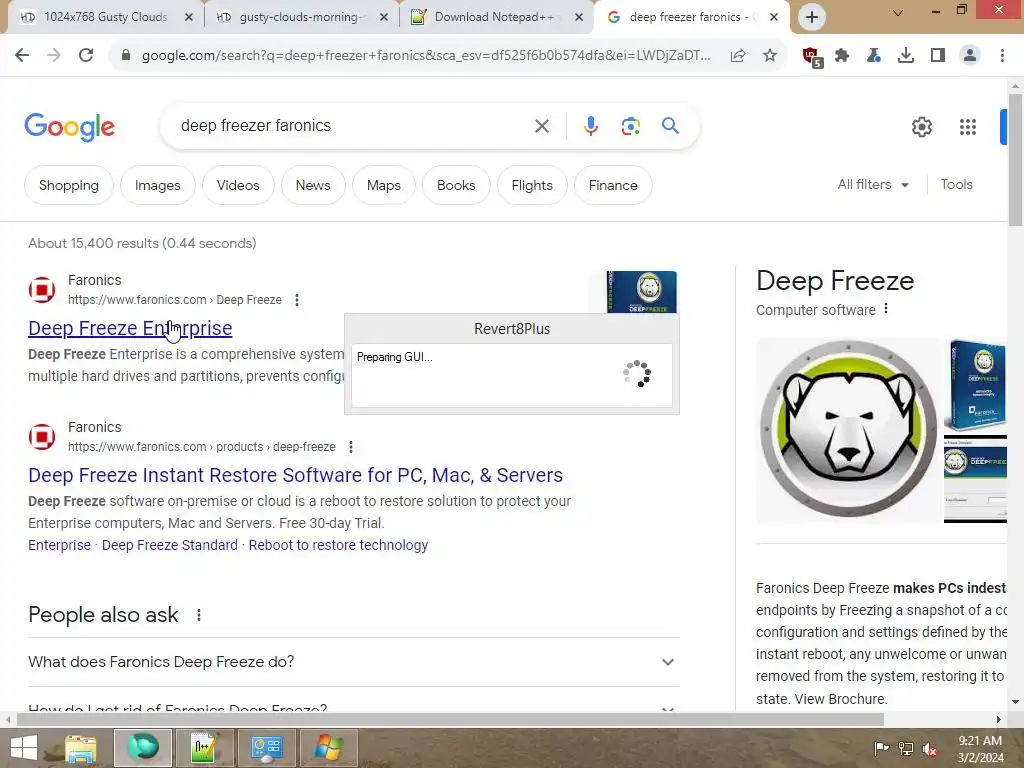1024x768 pixels.
Task: Open File Explorer from taskbar
Action: (x=80, y=748)
